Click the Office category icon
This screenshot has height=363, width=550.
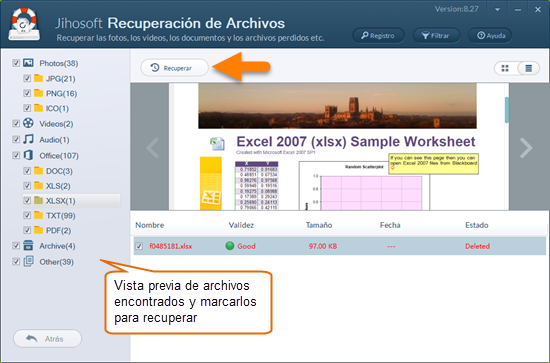[x=28, y=155]
